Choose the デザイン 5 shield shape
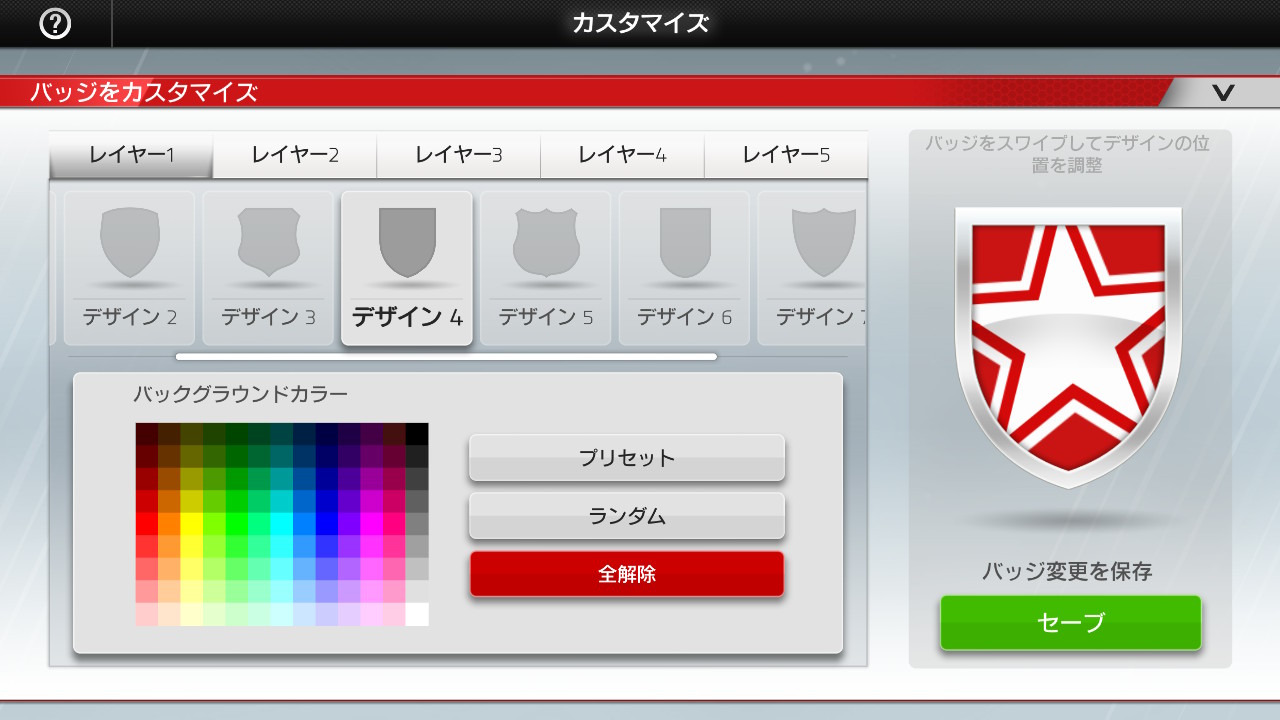The image size is (1280, 720). pyautogui.click(x=546, y=268)
